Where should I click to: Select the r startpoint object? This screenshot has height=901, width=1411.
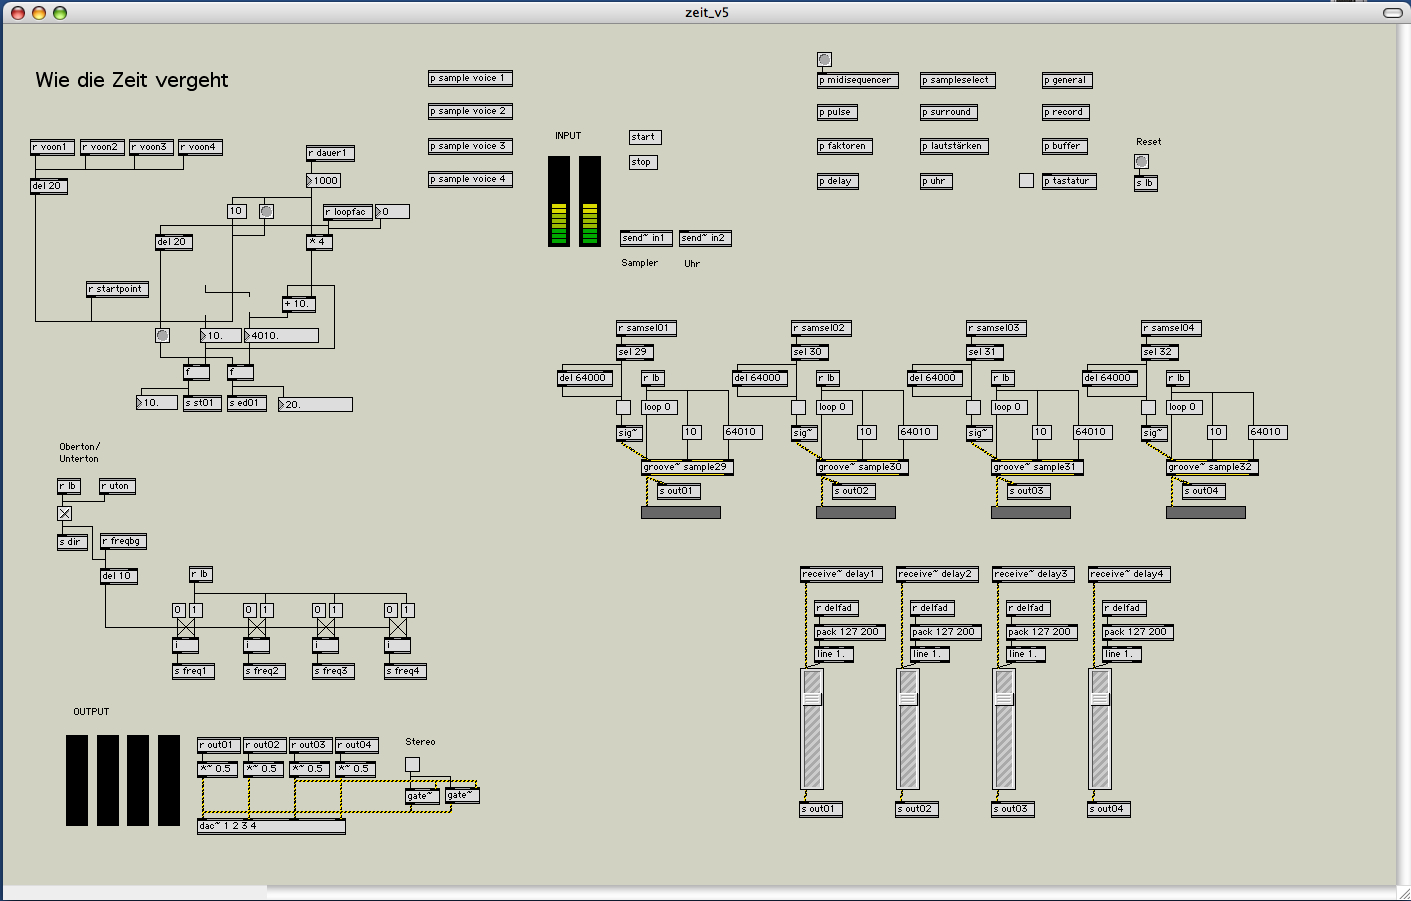(x=118, y=289)
